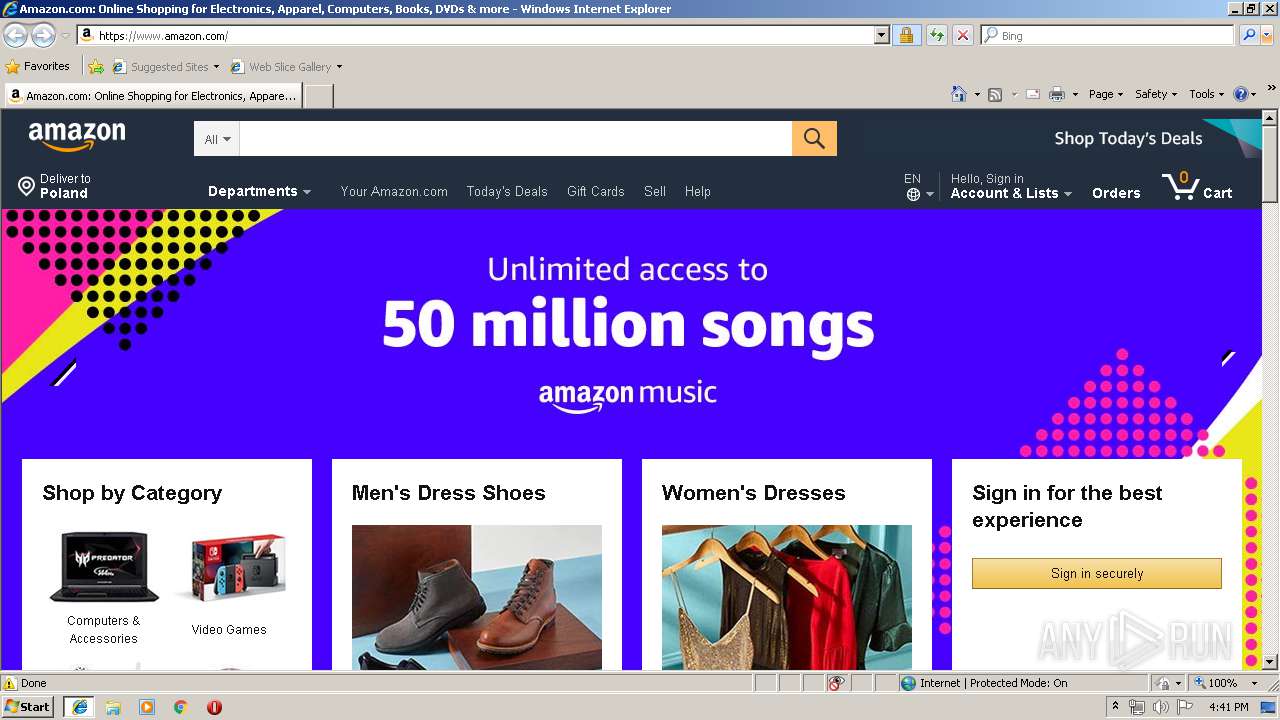Image resolution: width=1280 pixels, height=720 pixels.
Task: Refresh the page with the green arrows icon
Action: point(936,35)
